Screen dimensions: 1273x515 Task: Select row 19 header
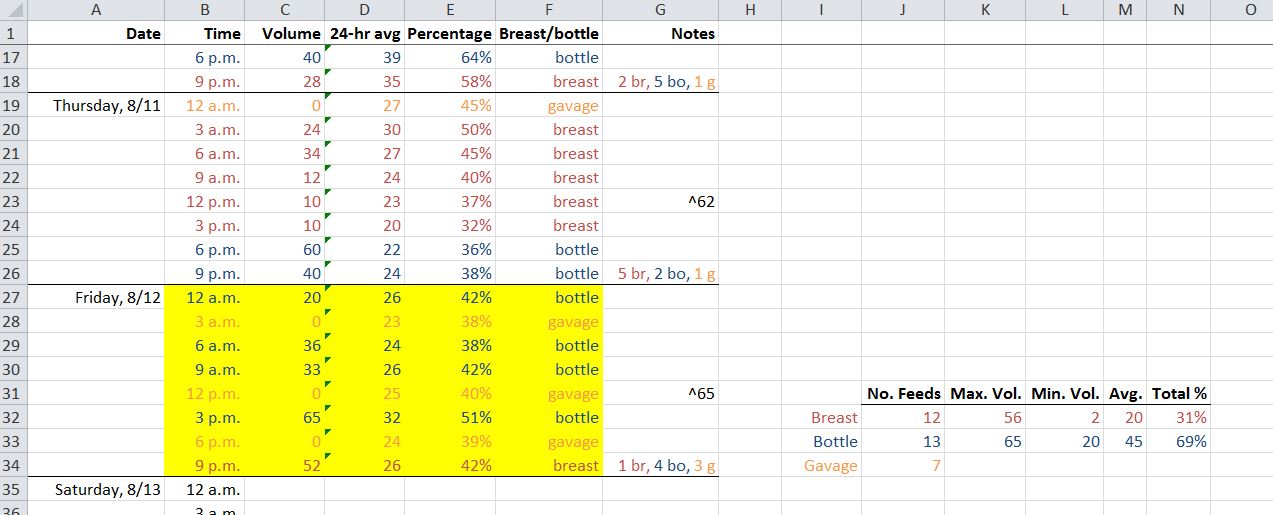(x=13, y=106)
